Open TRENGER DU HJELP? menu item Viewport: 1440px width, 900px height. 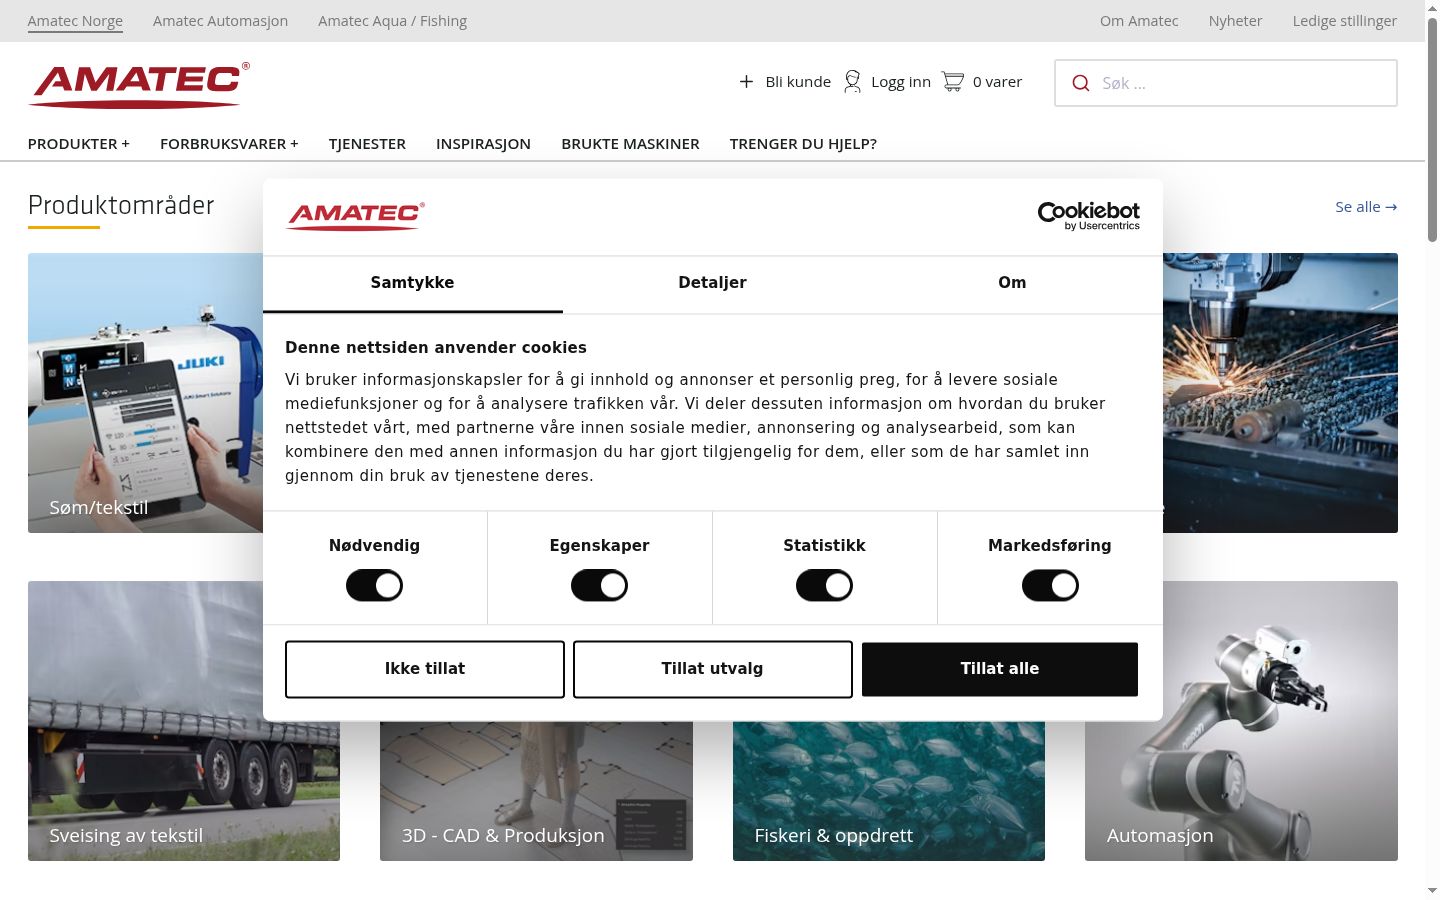tap(803, 144)
